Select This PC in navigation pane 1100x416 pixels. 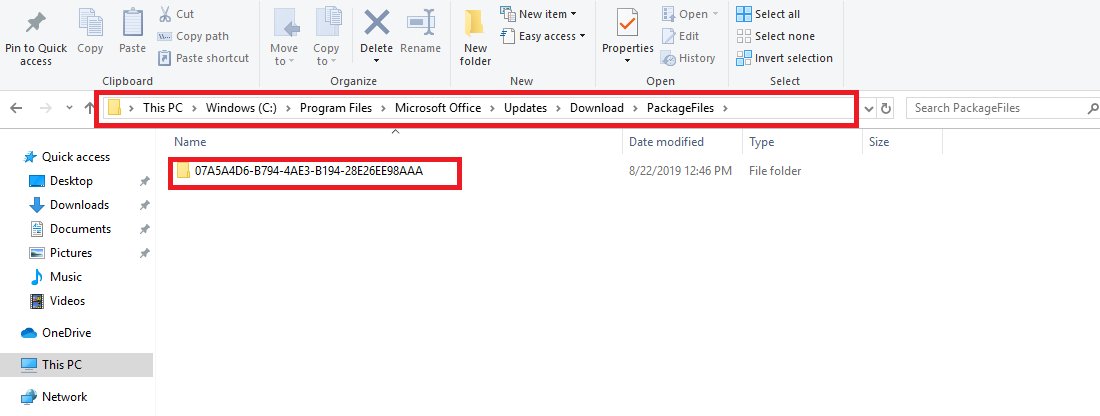click(x=76, y=365)
